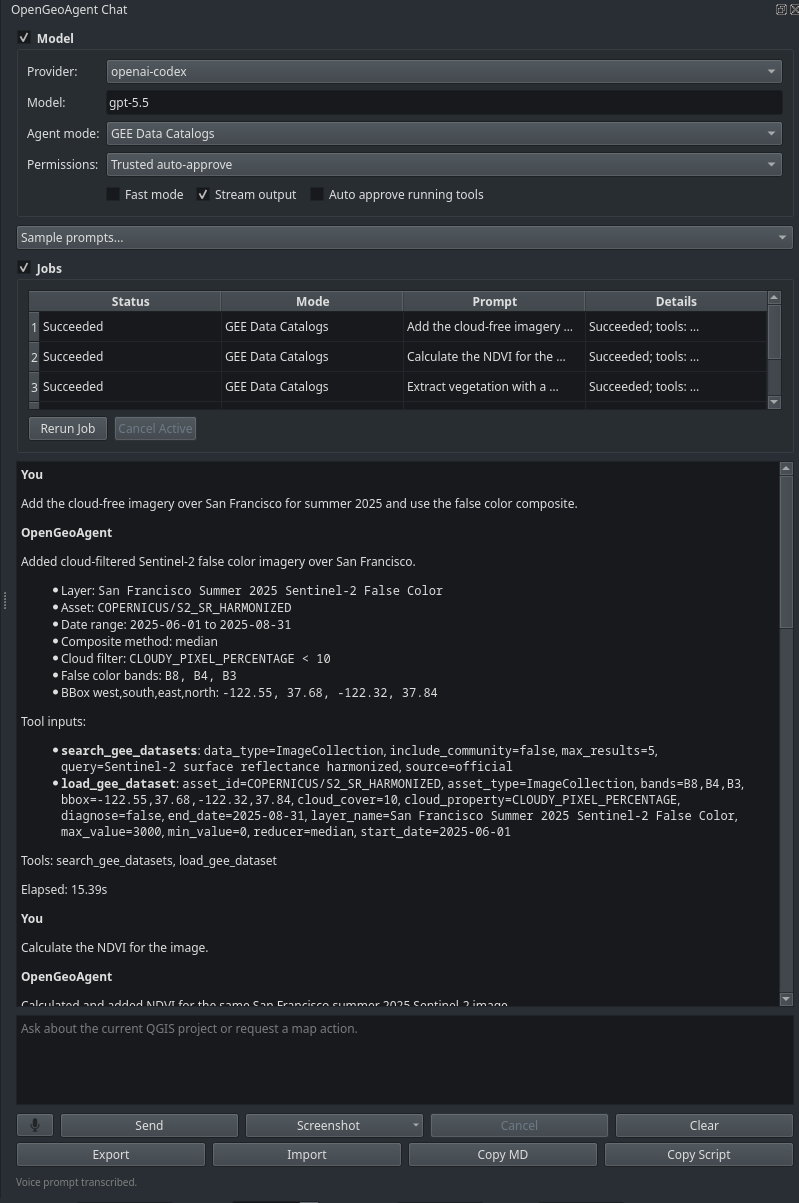Click the Rerun Job button
The width and height of the screenshot is (799, 1203).
coord(68,428)
